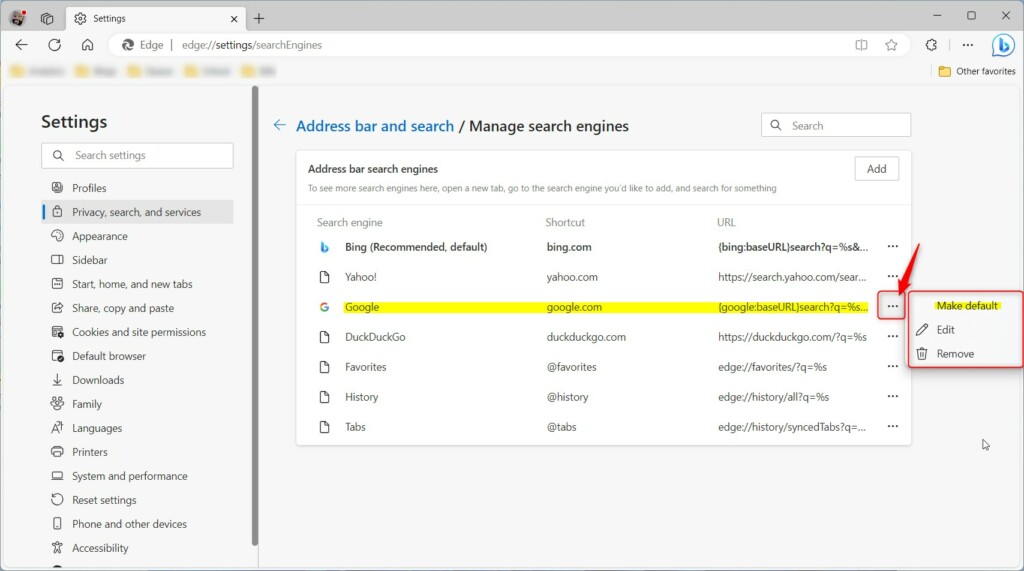Go to the home page icon
The image size is (1024, 571).
click(x=88, y=45)
